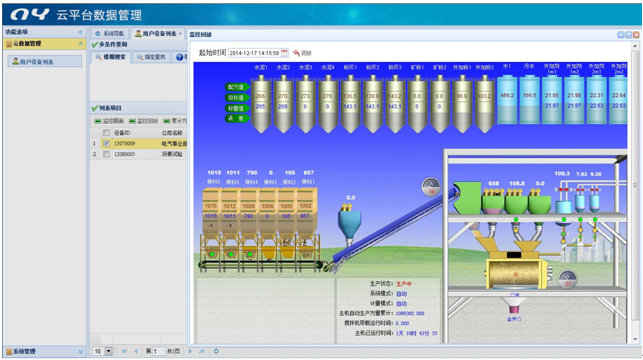Collapse the 功能选项 sidebar with double arrow
The image size is (643, 360).
coord(80,32)
